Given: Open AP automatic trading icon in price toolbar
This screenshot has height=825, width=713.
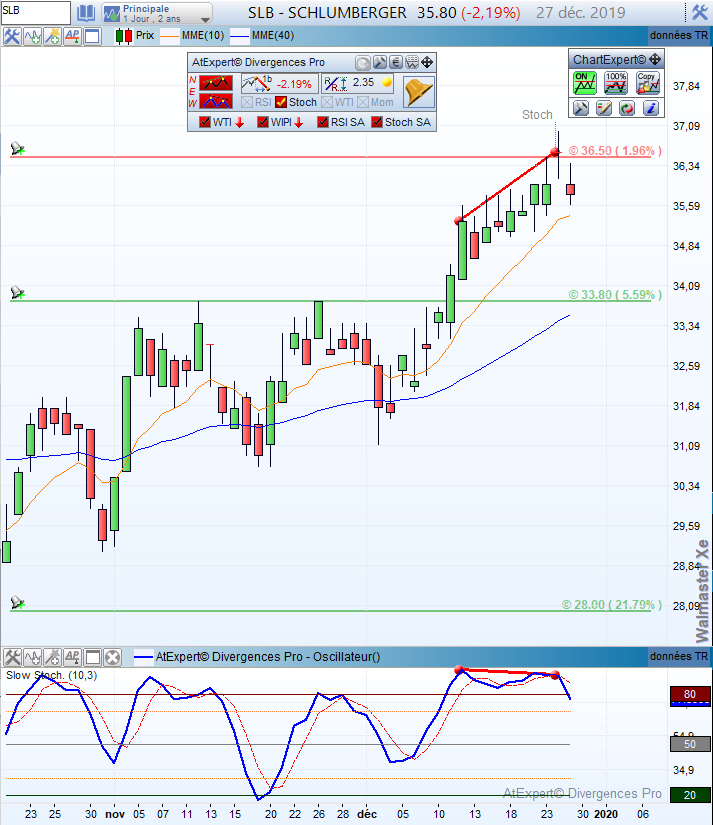Looking at the screenshot, I should click(x=72, y=36).
